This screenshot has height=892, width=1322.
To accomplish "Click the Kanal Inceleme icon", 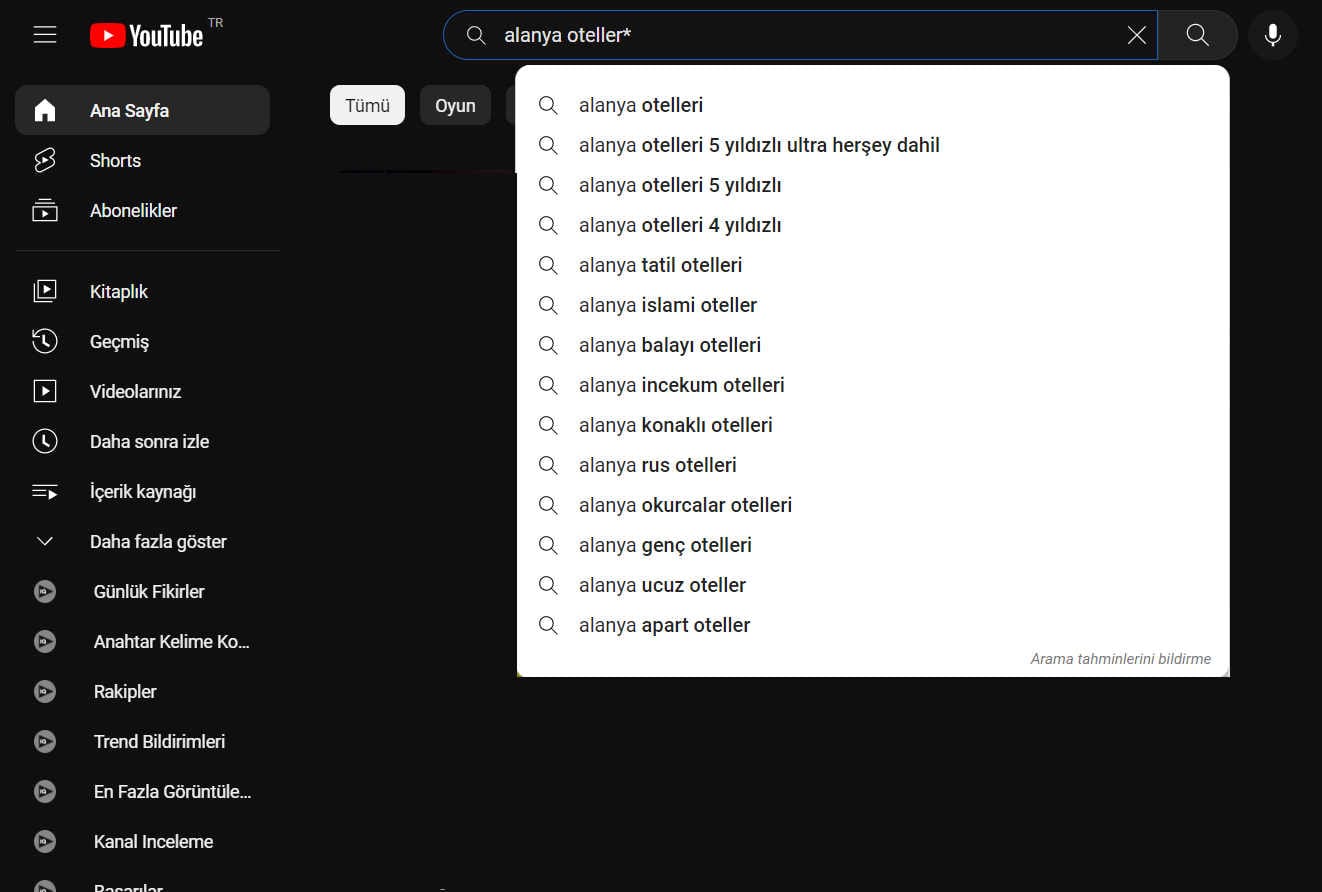I will click(45, 841).
